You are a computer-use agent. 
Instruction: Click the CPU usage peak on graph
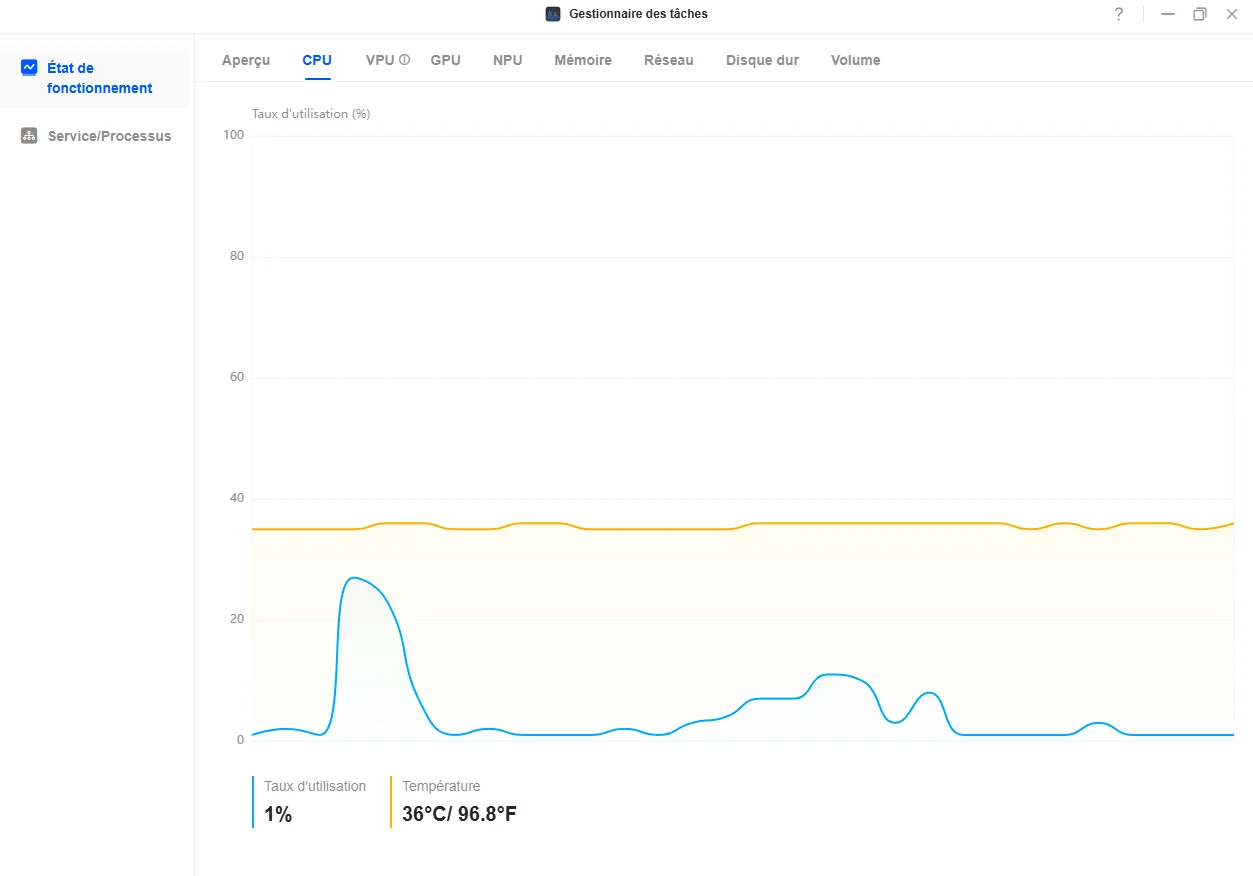tap(352, 578)
